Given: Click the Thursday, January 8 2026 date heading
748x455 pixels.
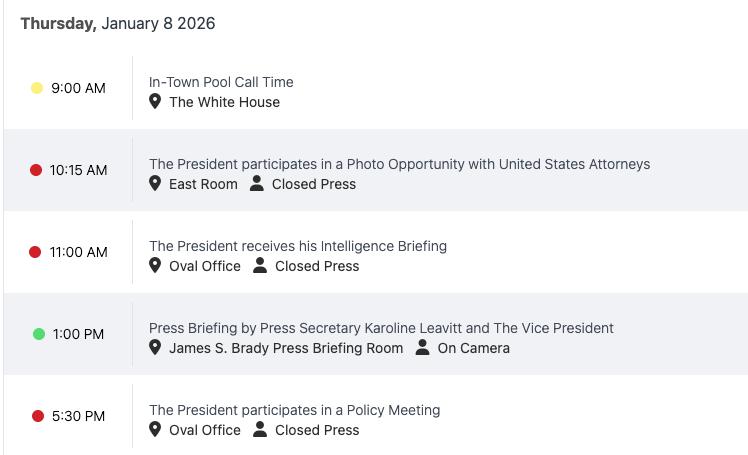Looking at the screenshot, I should [118, 23].
